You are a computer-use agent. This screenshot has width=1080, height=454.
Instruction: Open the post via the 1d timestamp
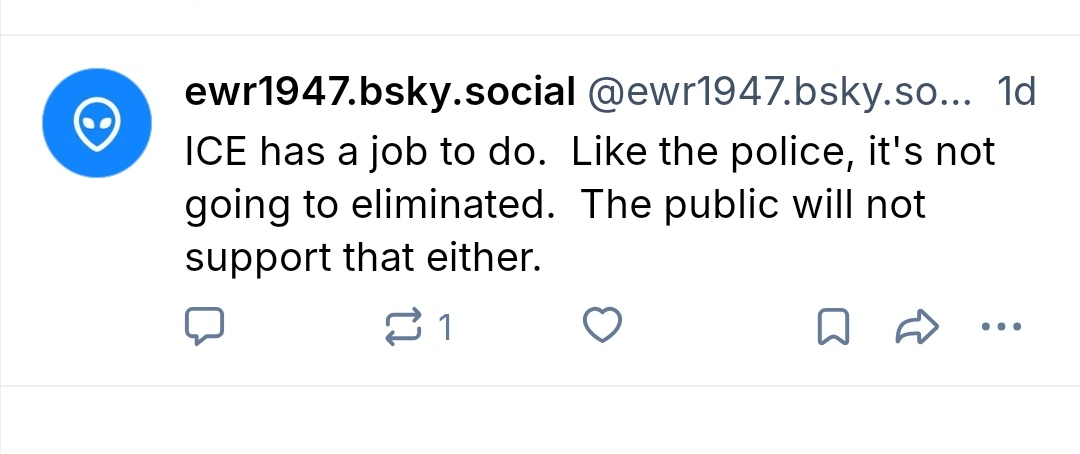tap(1016, 93)
